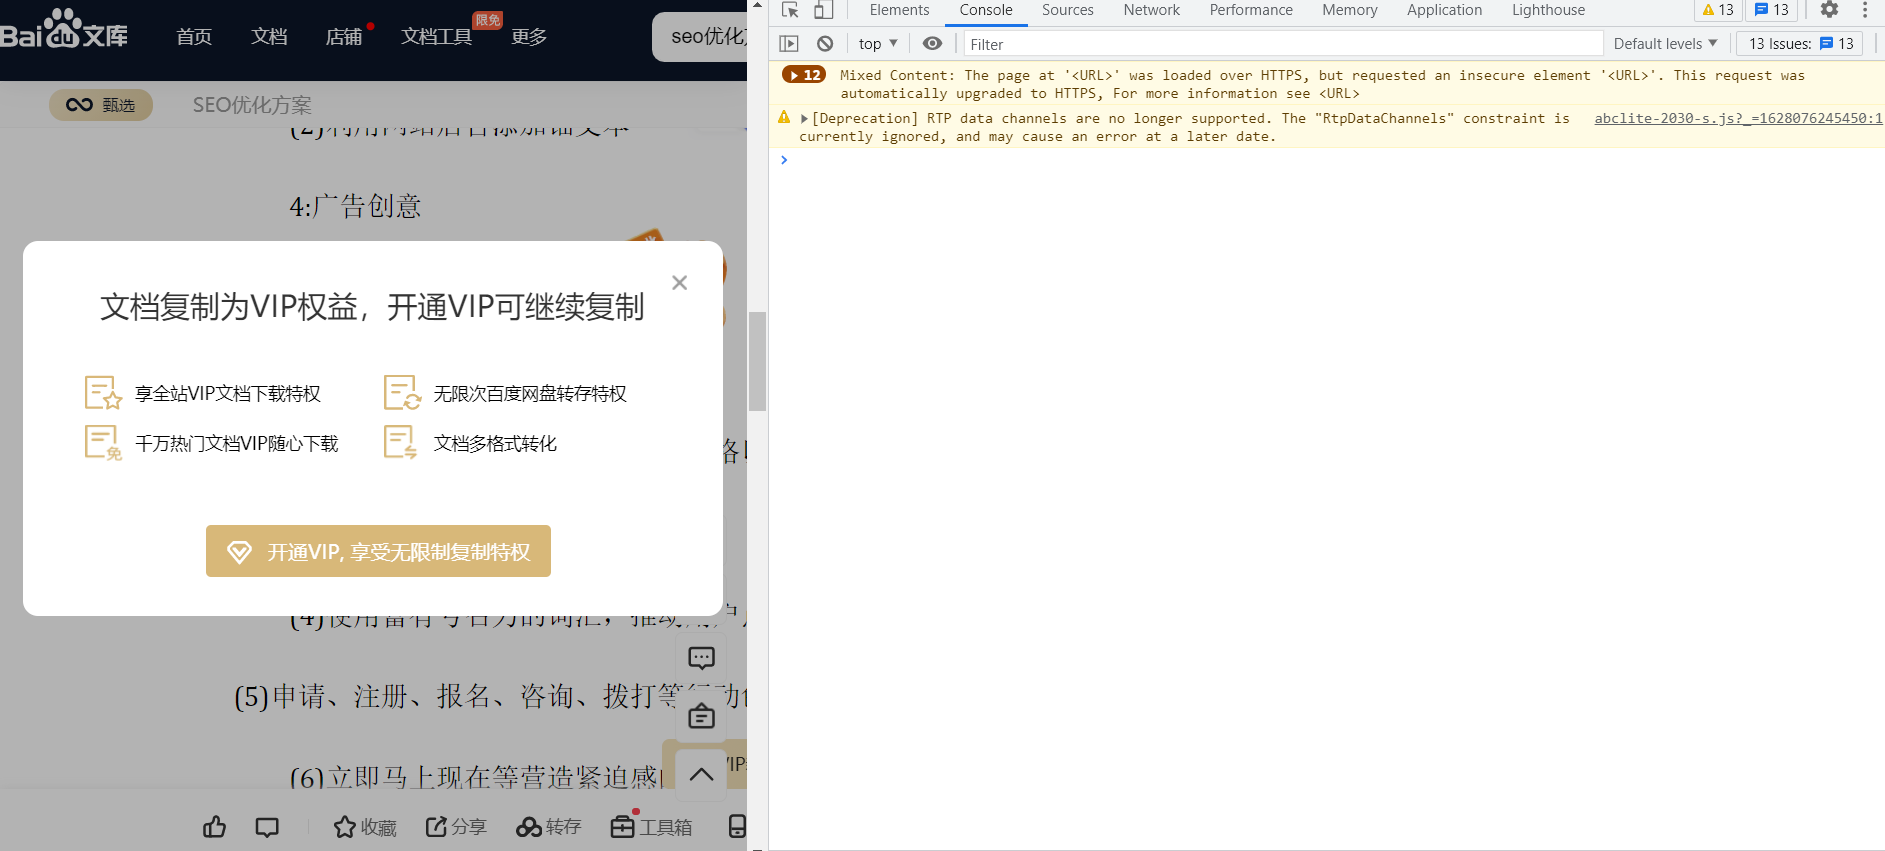
Task: Open the feedback chat bubble icon
Action: (x=702, y=658)
